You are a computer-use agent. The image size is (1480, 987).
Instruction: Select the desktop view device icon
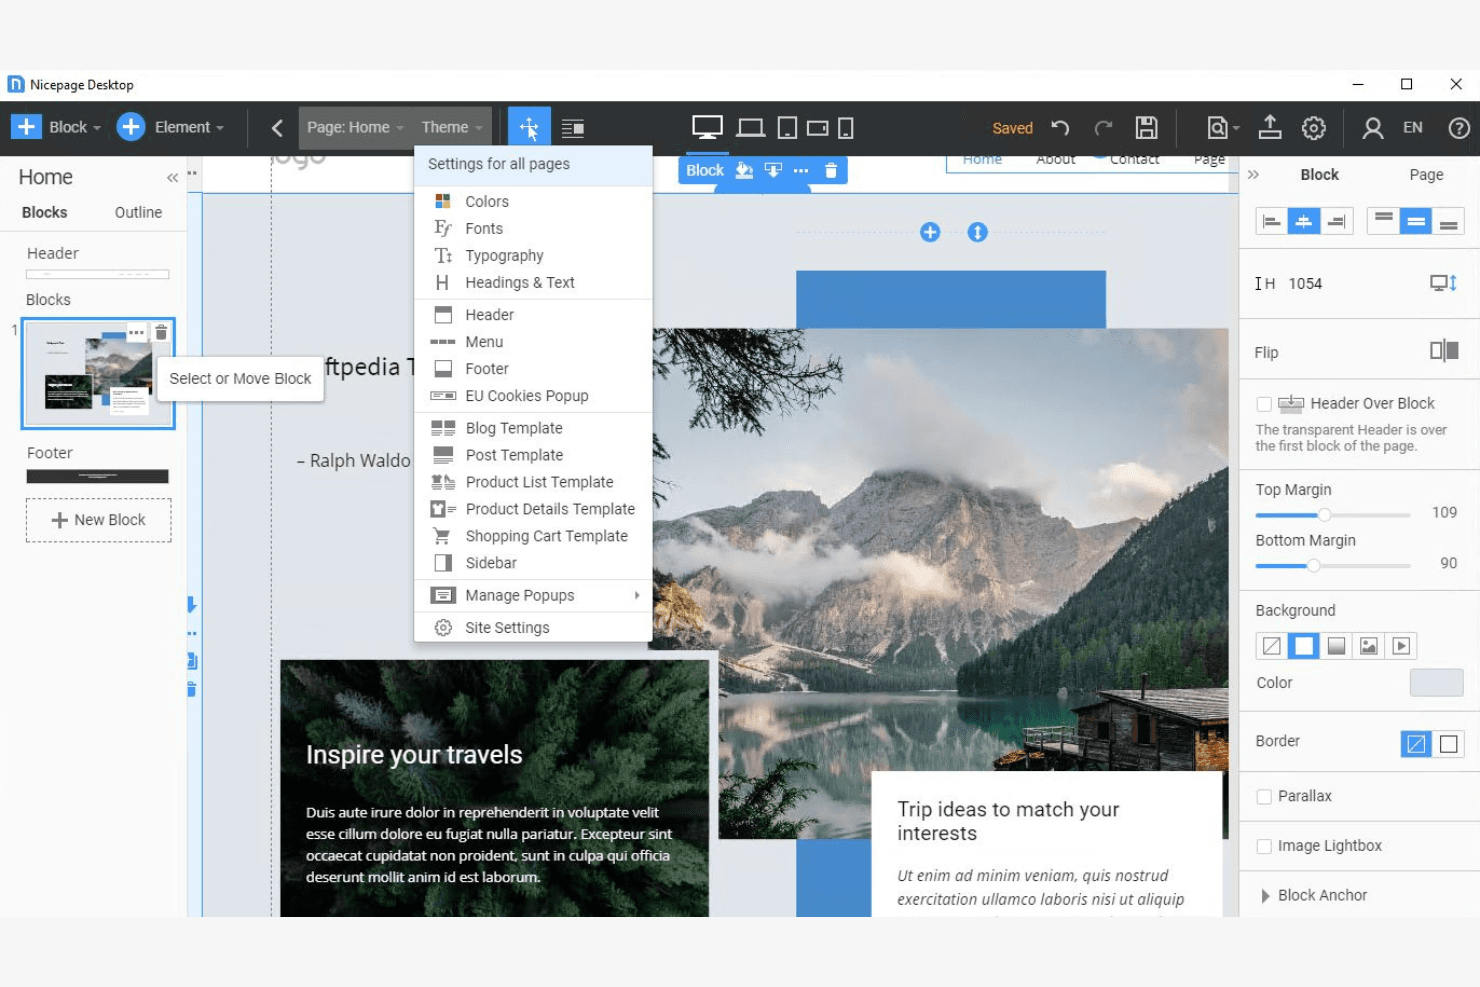coord(707,128)
